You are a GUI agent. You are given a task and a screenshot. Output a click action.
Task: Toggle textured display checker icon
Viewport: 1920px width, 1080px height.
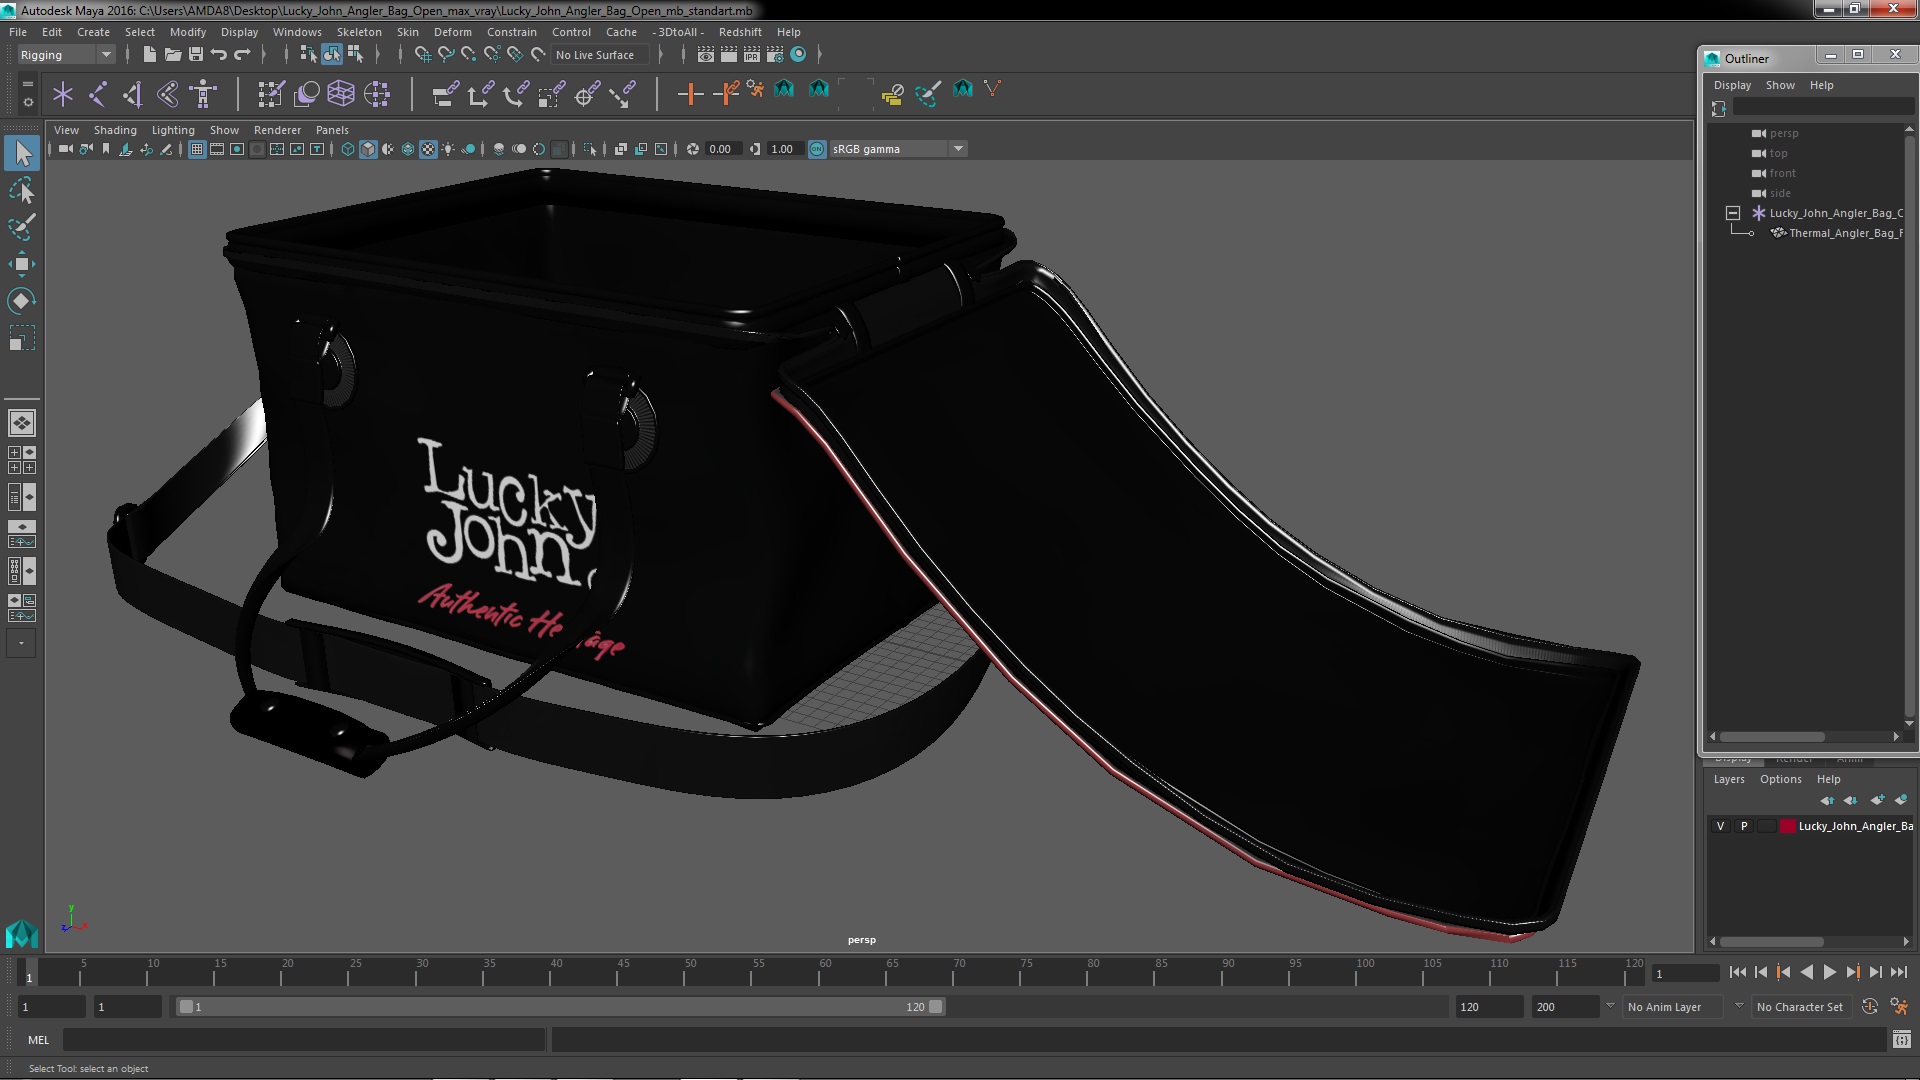pyautogui.click(x=428, y=149)
